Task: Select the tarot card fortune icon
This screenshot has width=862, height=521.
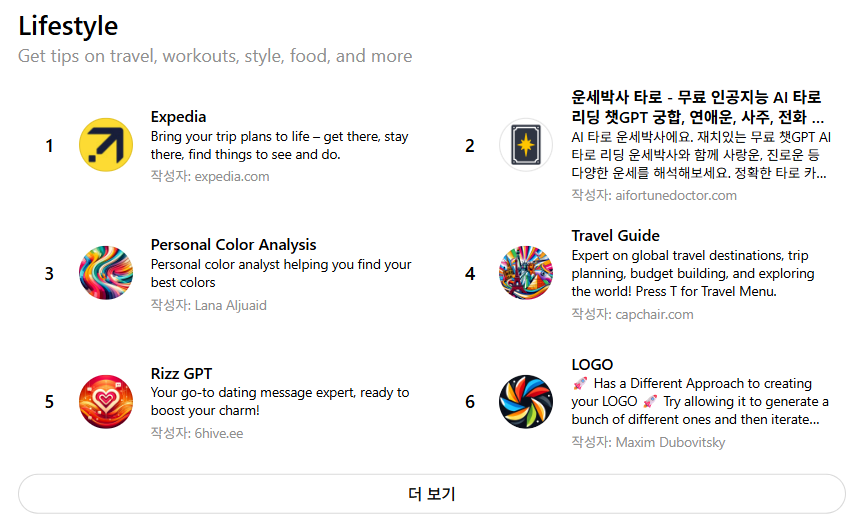Action: click(x=526, y=145)
